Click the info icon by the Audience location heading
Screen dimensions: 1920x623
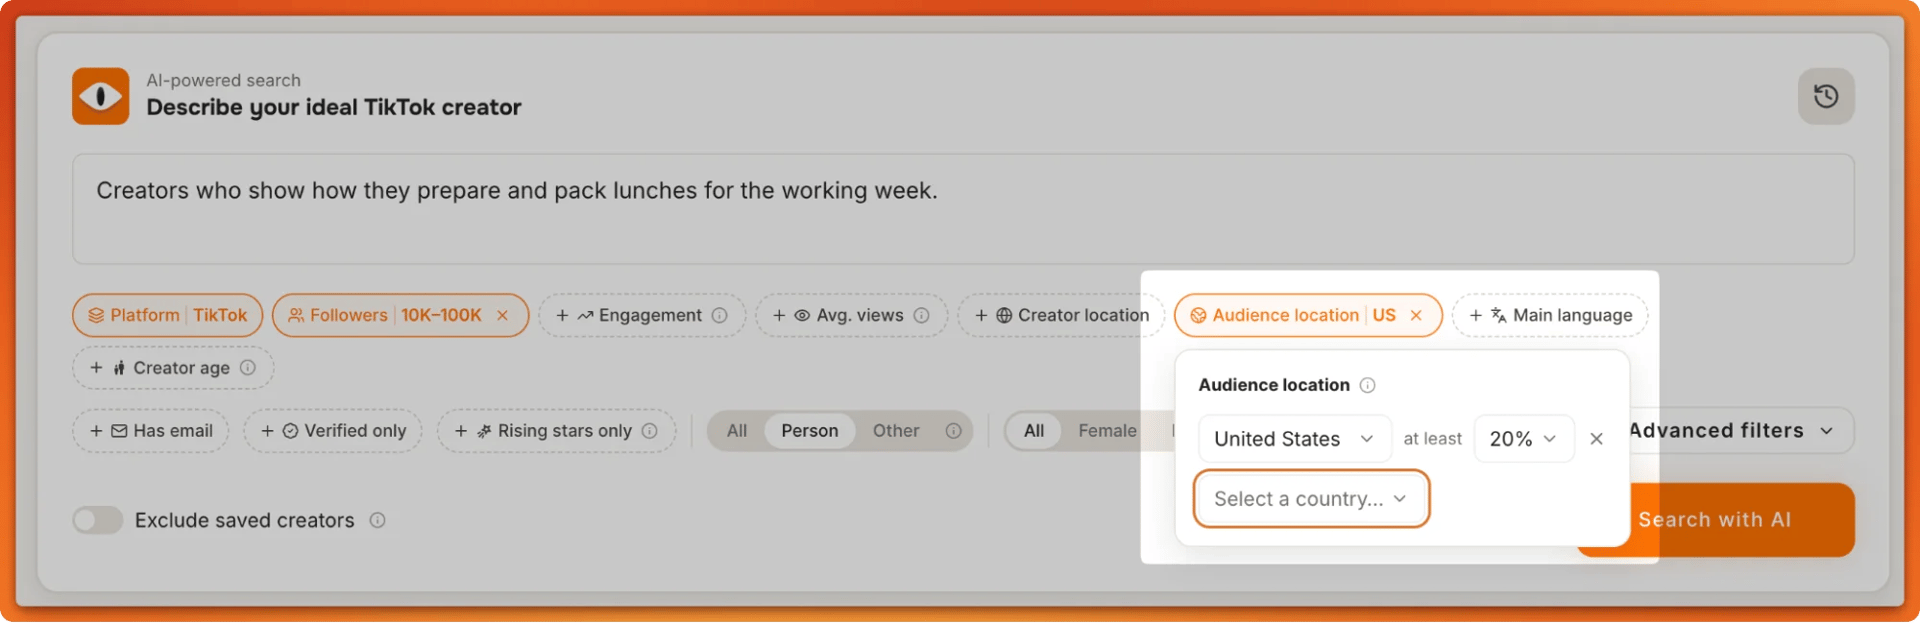[1368, 385]
